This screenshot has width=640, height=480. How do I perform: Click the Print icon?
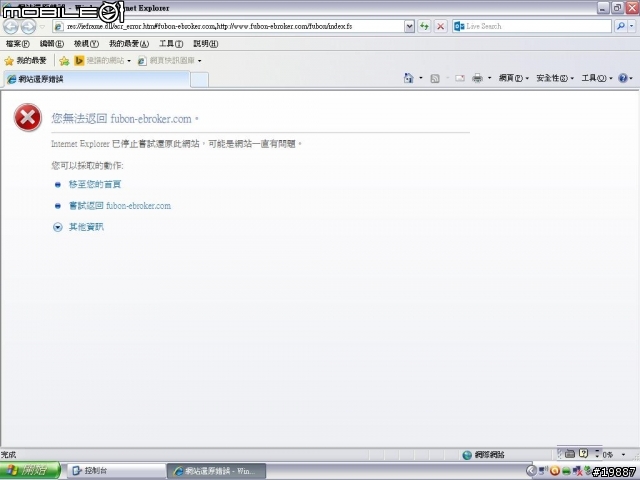(477, 78)
